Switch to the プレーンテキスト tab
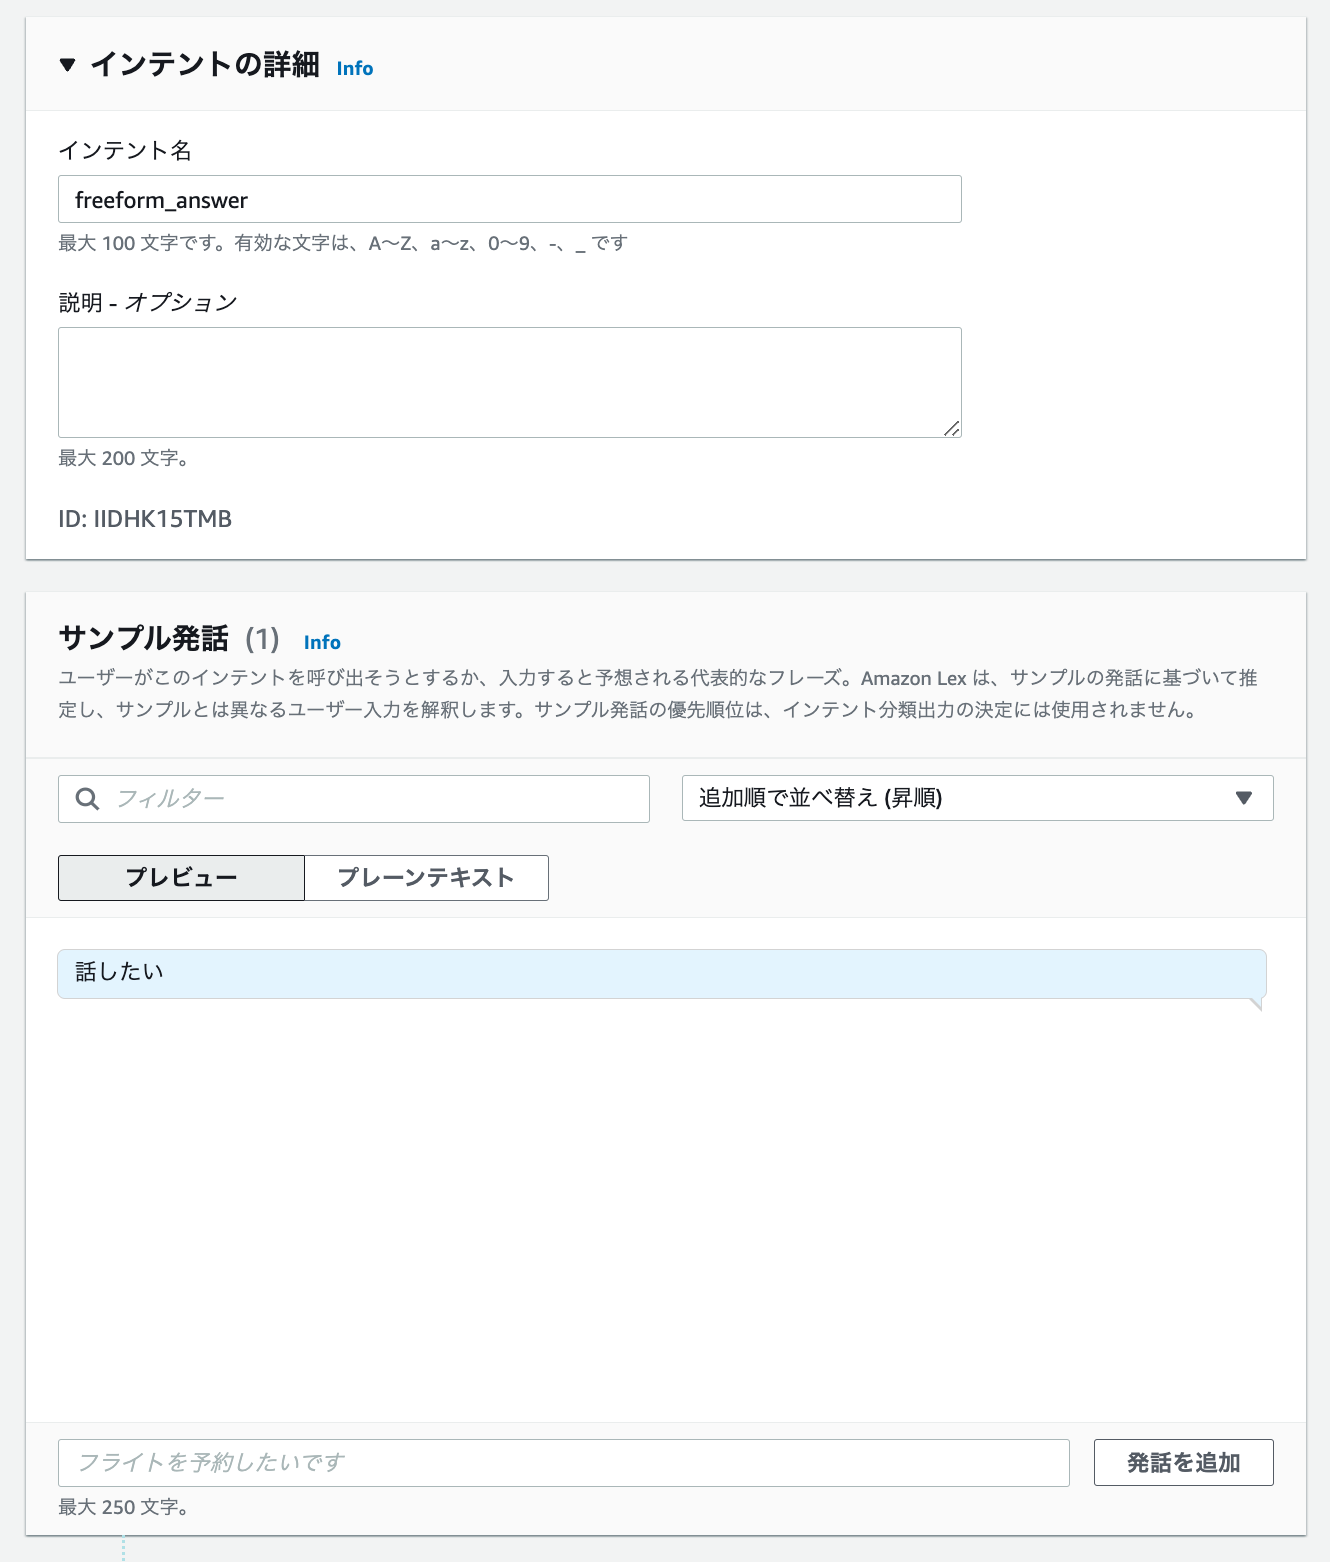 click(x=425, y=877)
